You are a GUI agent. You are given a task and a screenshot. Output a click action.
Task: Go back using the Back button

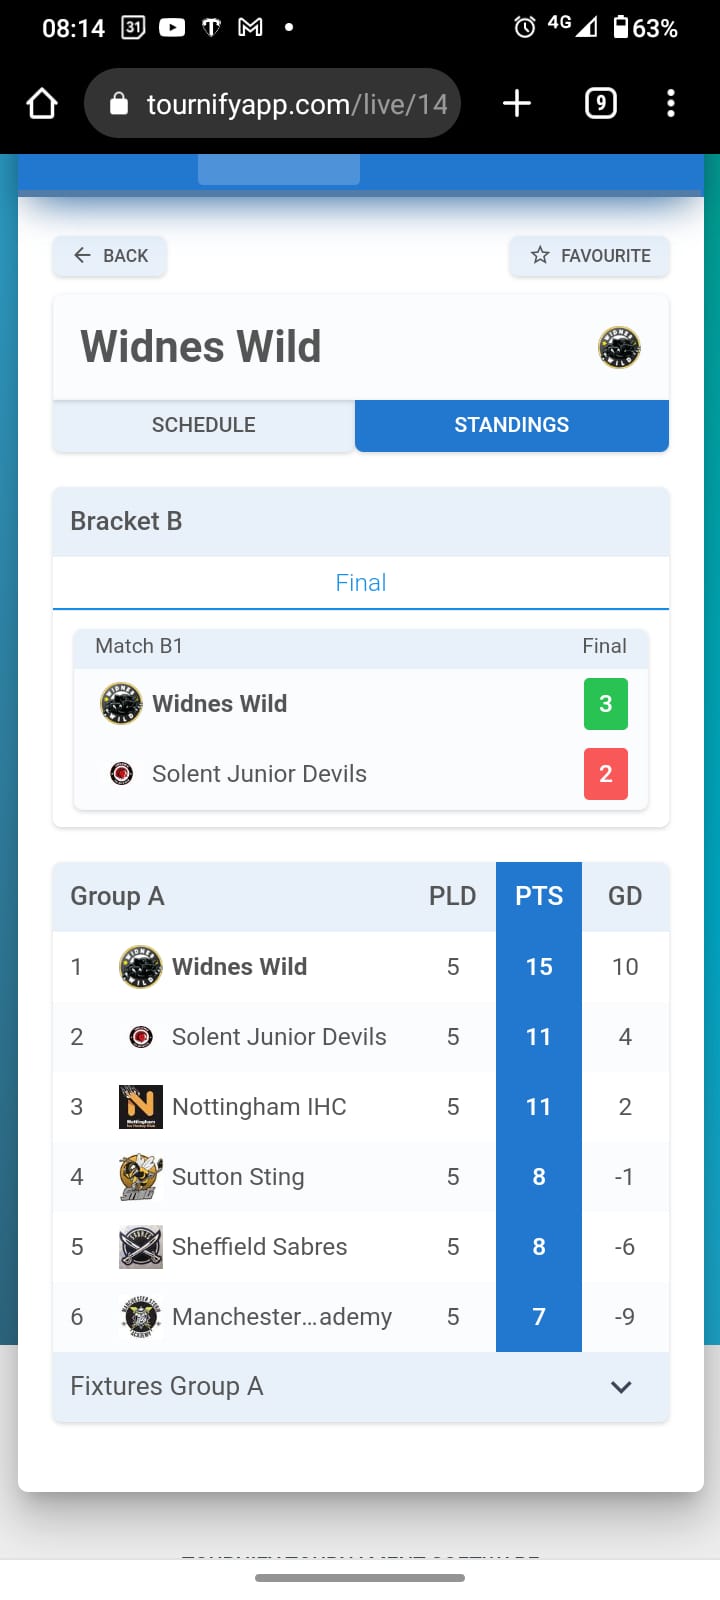pyautogui.click(x=110, y=256)
